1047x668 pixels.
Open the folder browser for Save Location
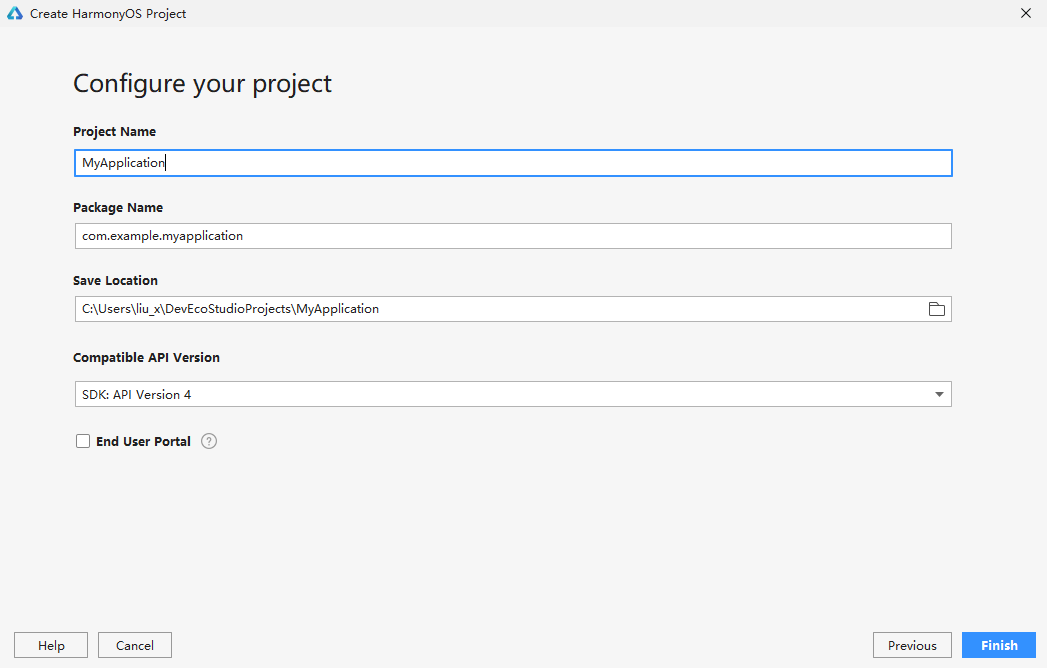click(x=936, y=309)
